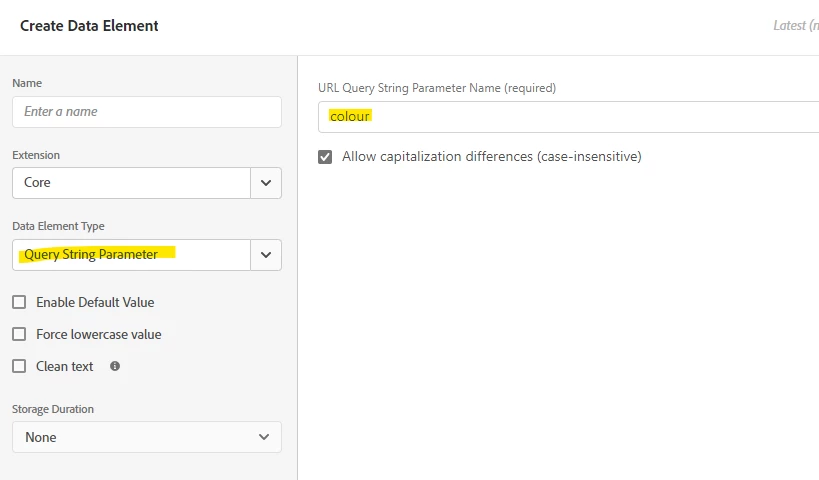Expand the Data Element Type chevron button

coord(266,255)
